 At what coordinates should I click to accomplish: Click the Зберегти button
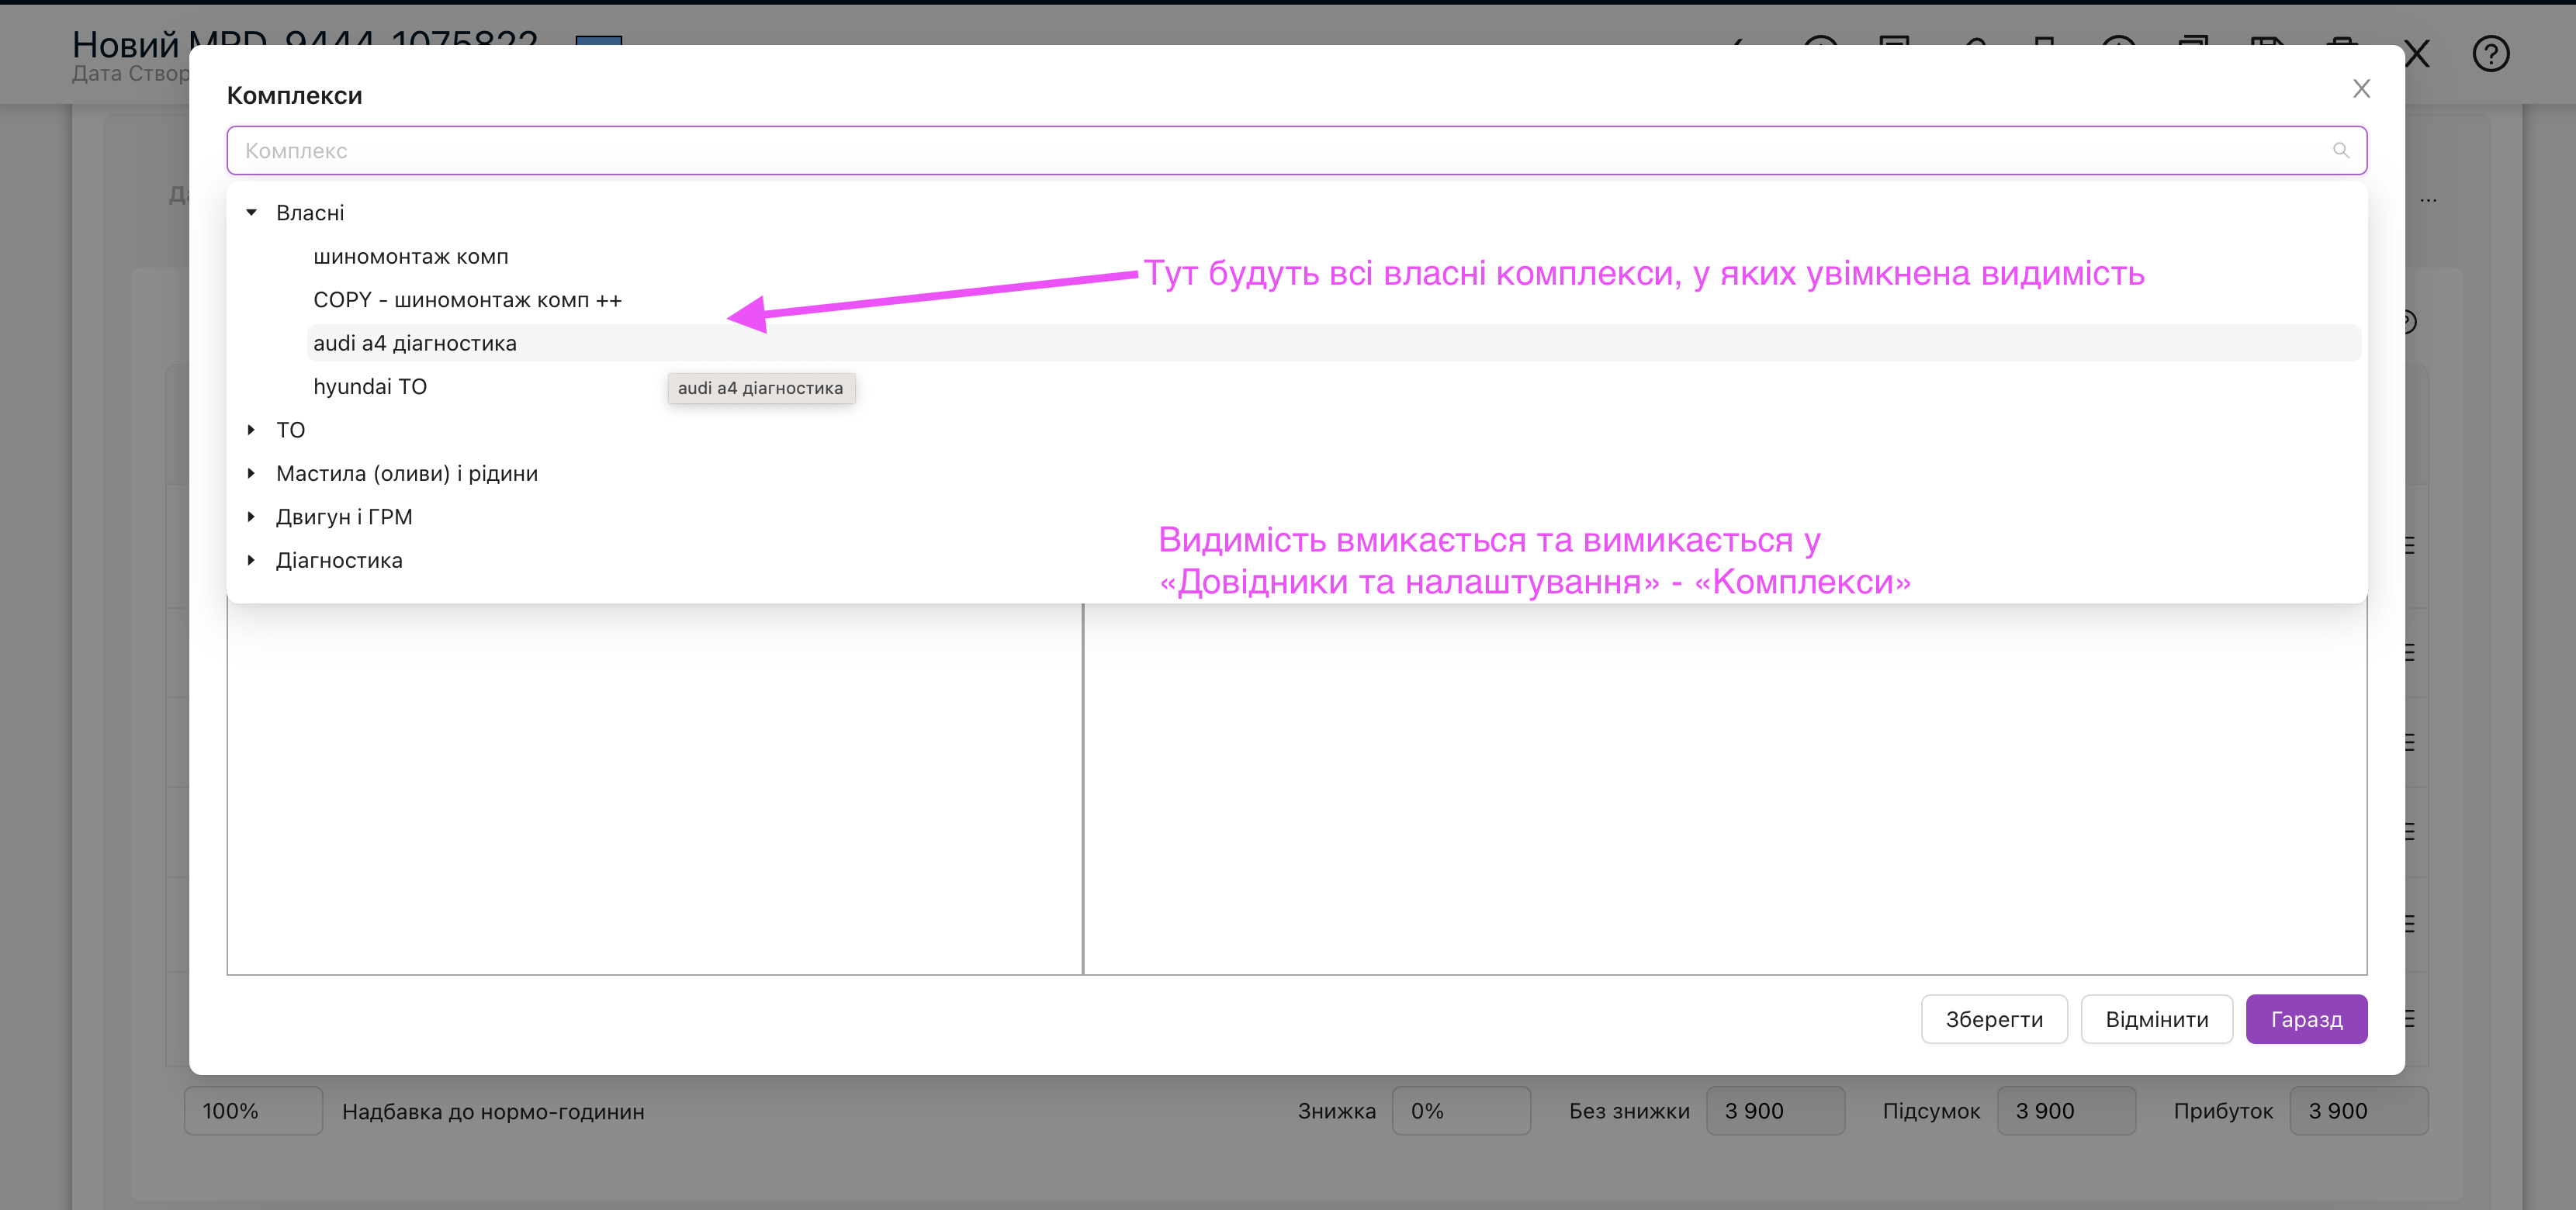1993,1019
